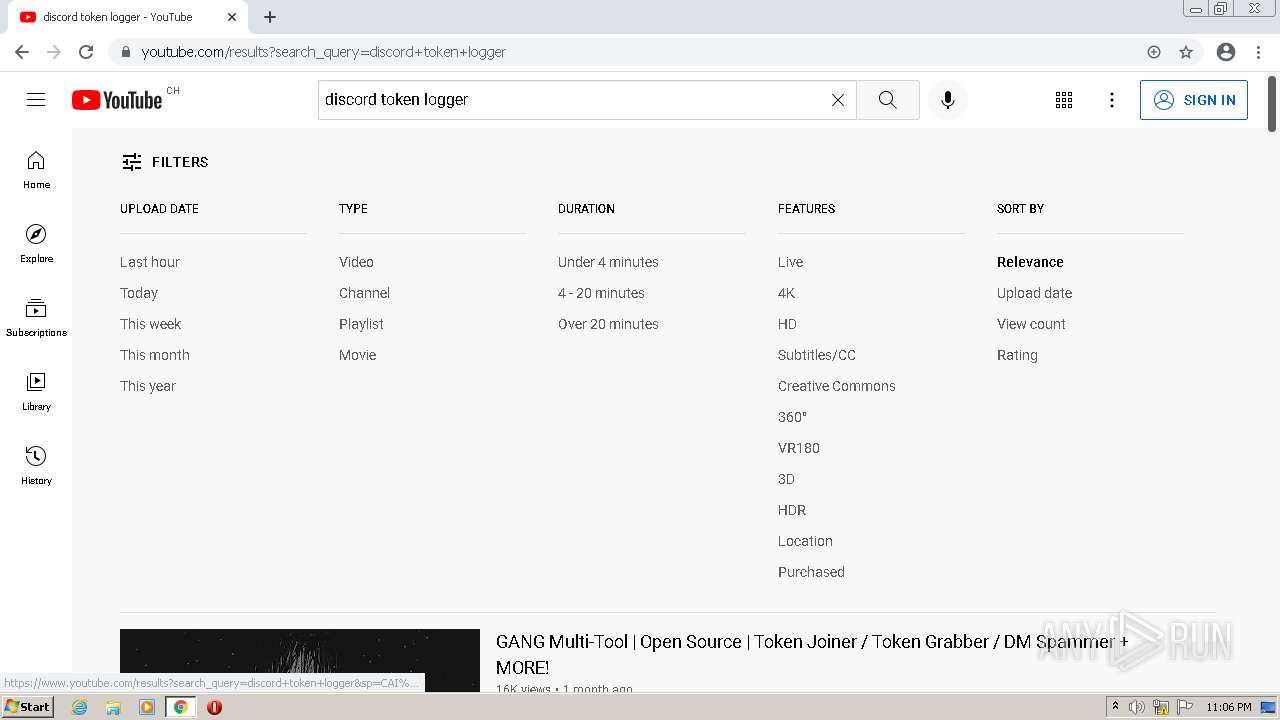
Task: Open the GANG Multi-Tool video thumbnail
Action: point(300,660)
